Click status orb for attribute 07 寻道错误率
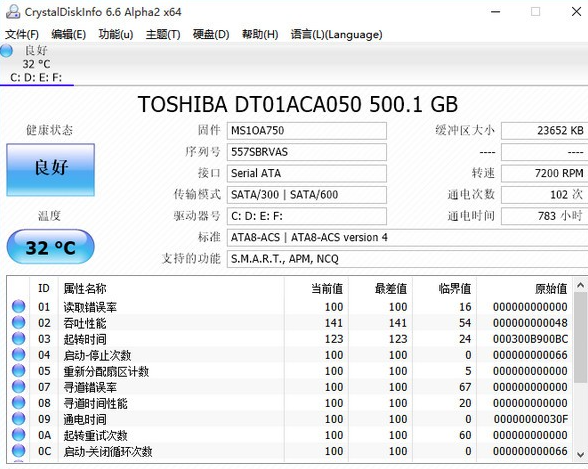The image size is (588, 469). tap(18, 387)
